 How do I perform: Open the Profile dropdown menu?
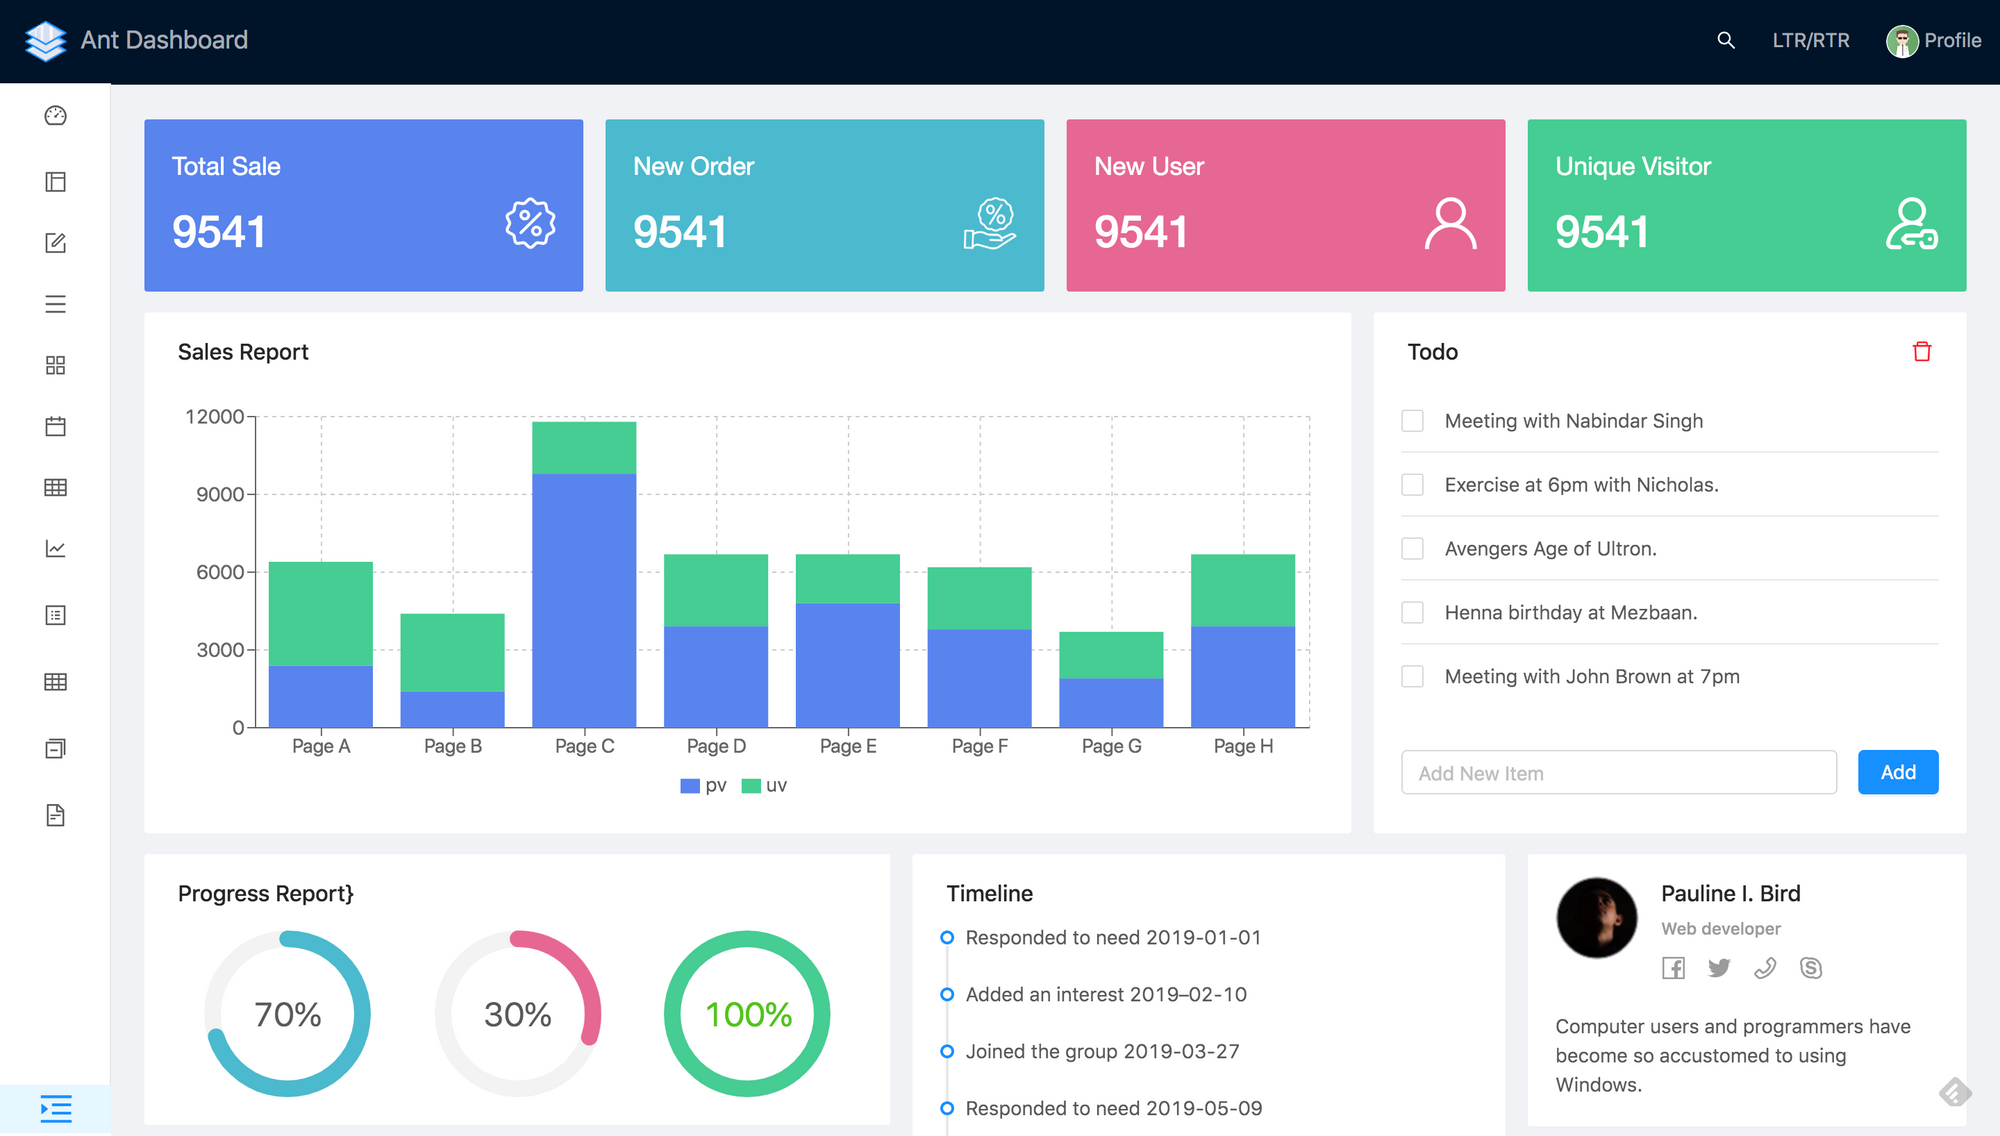click(x=1930, y=40)
